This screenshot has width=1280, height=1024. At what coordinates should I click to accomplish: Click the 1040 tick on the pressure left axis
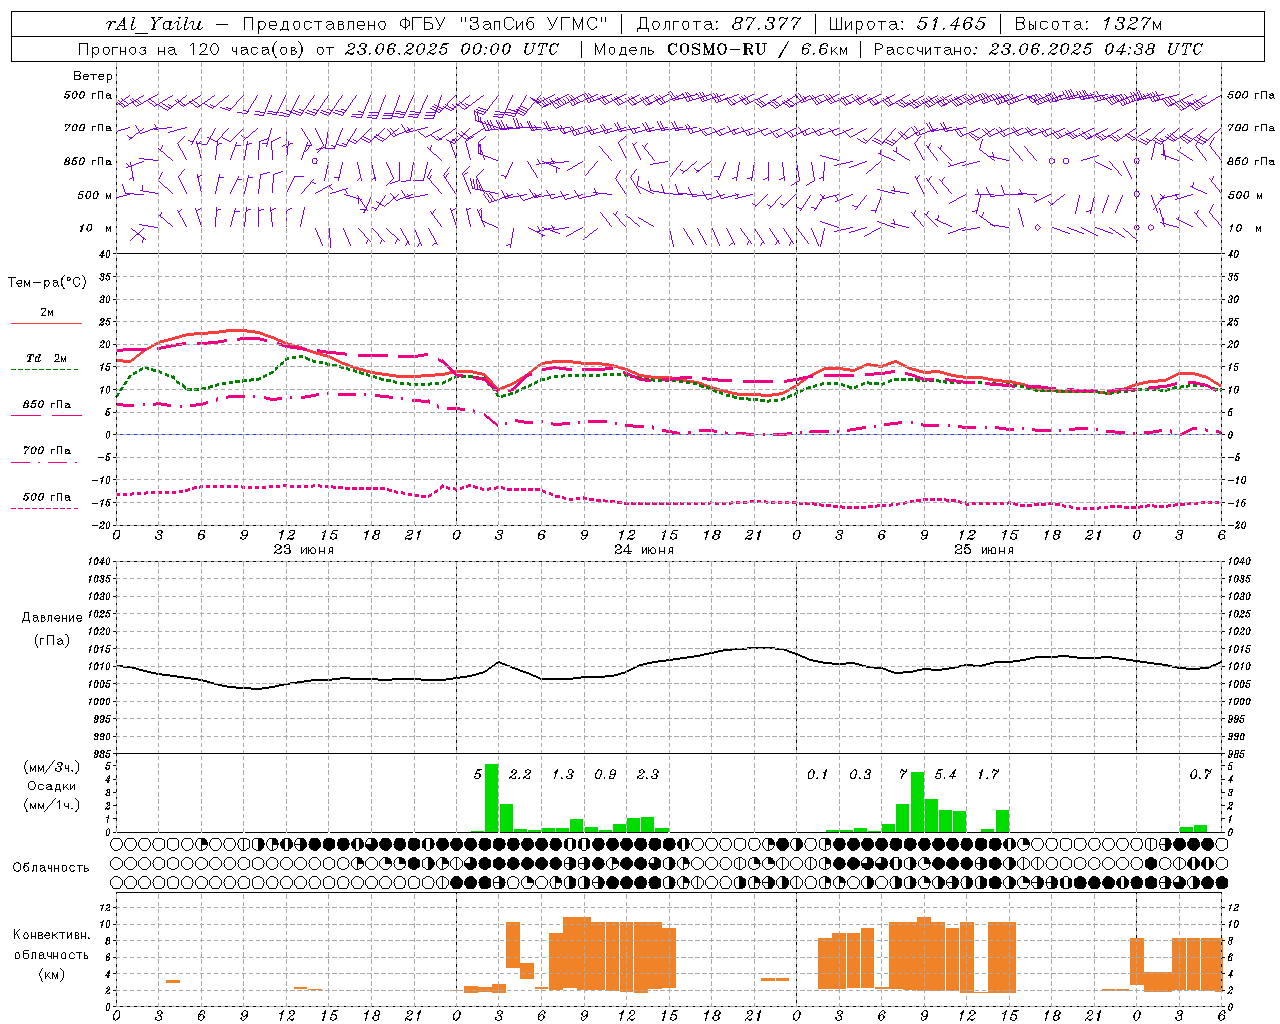tap(101, 561)
